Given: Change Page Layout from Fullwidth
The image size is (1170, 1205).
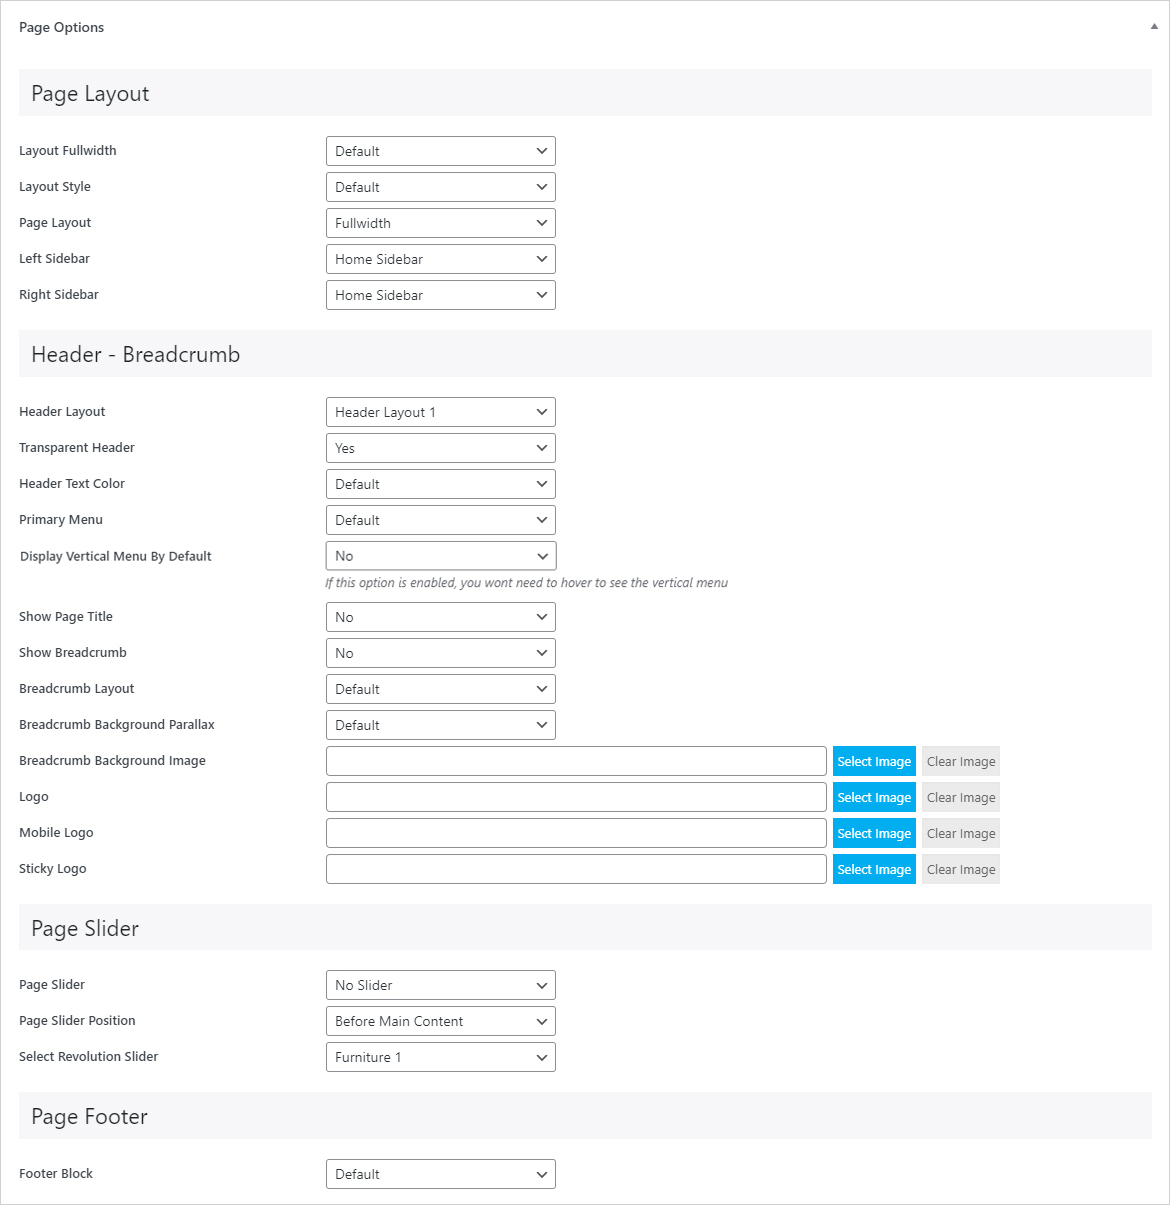Looking at the screenshot, I should coord(440,223).
